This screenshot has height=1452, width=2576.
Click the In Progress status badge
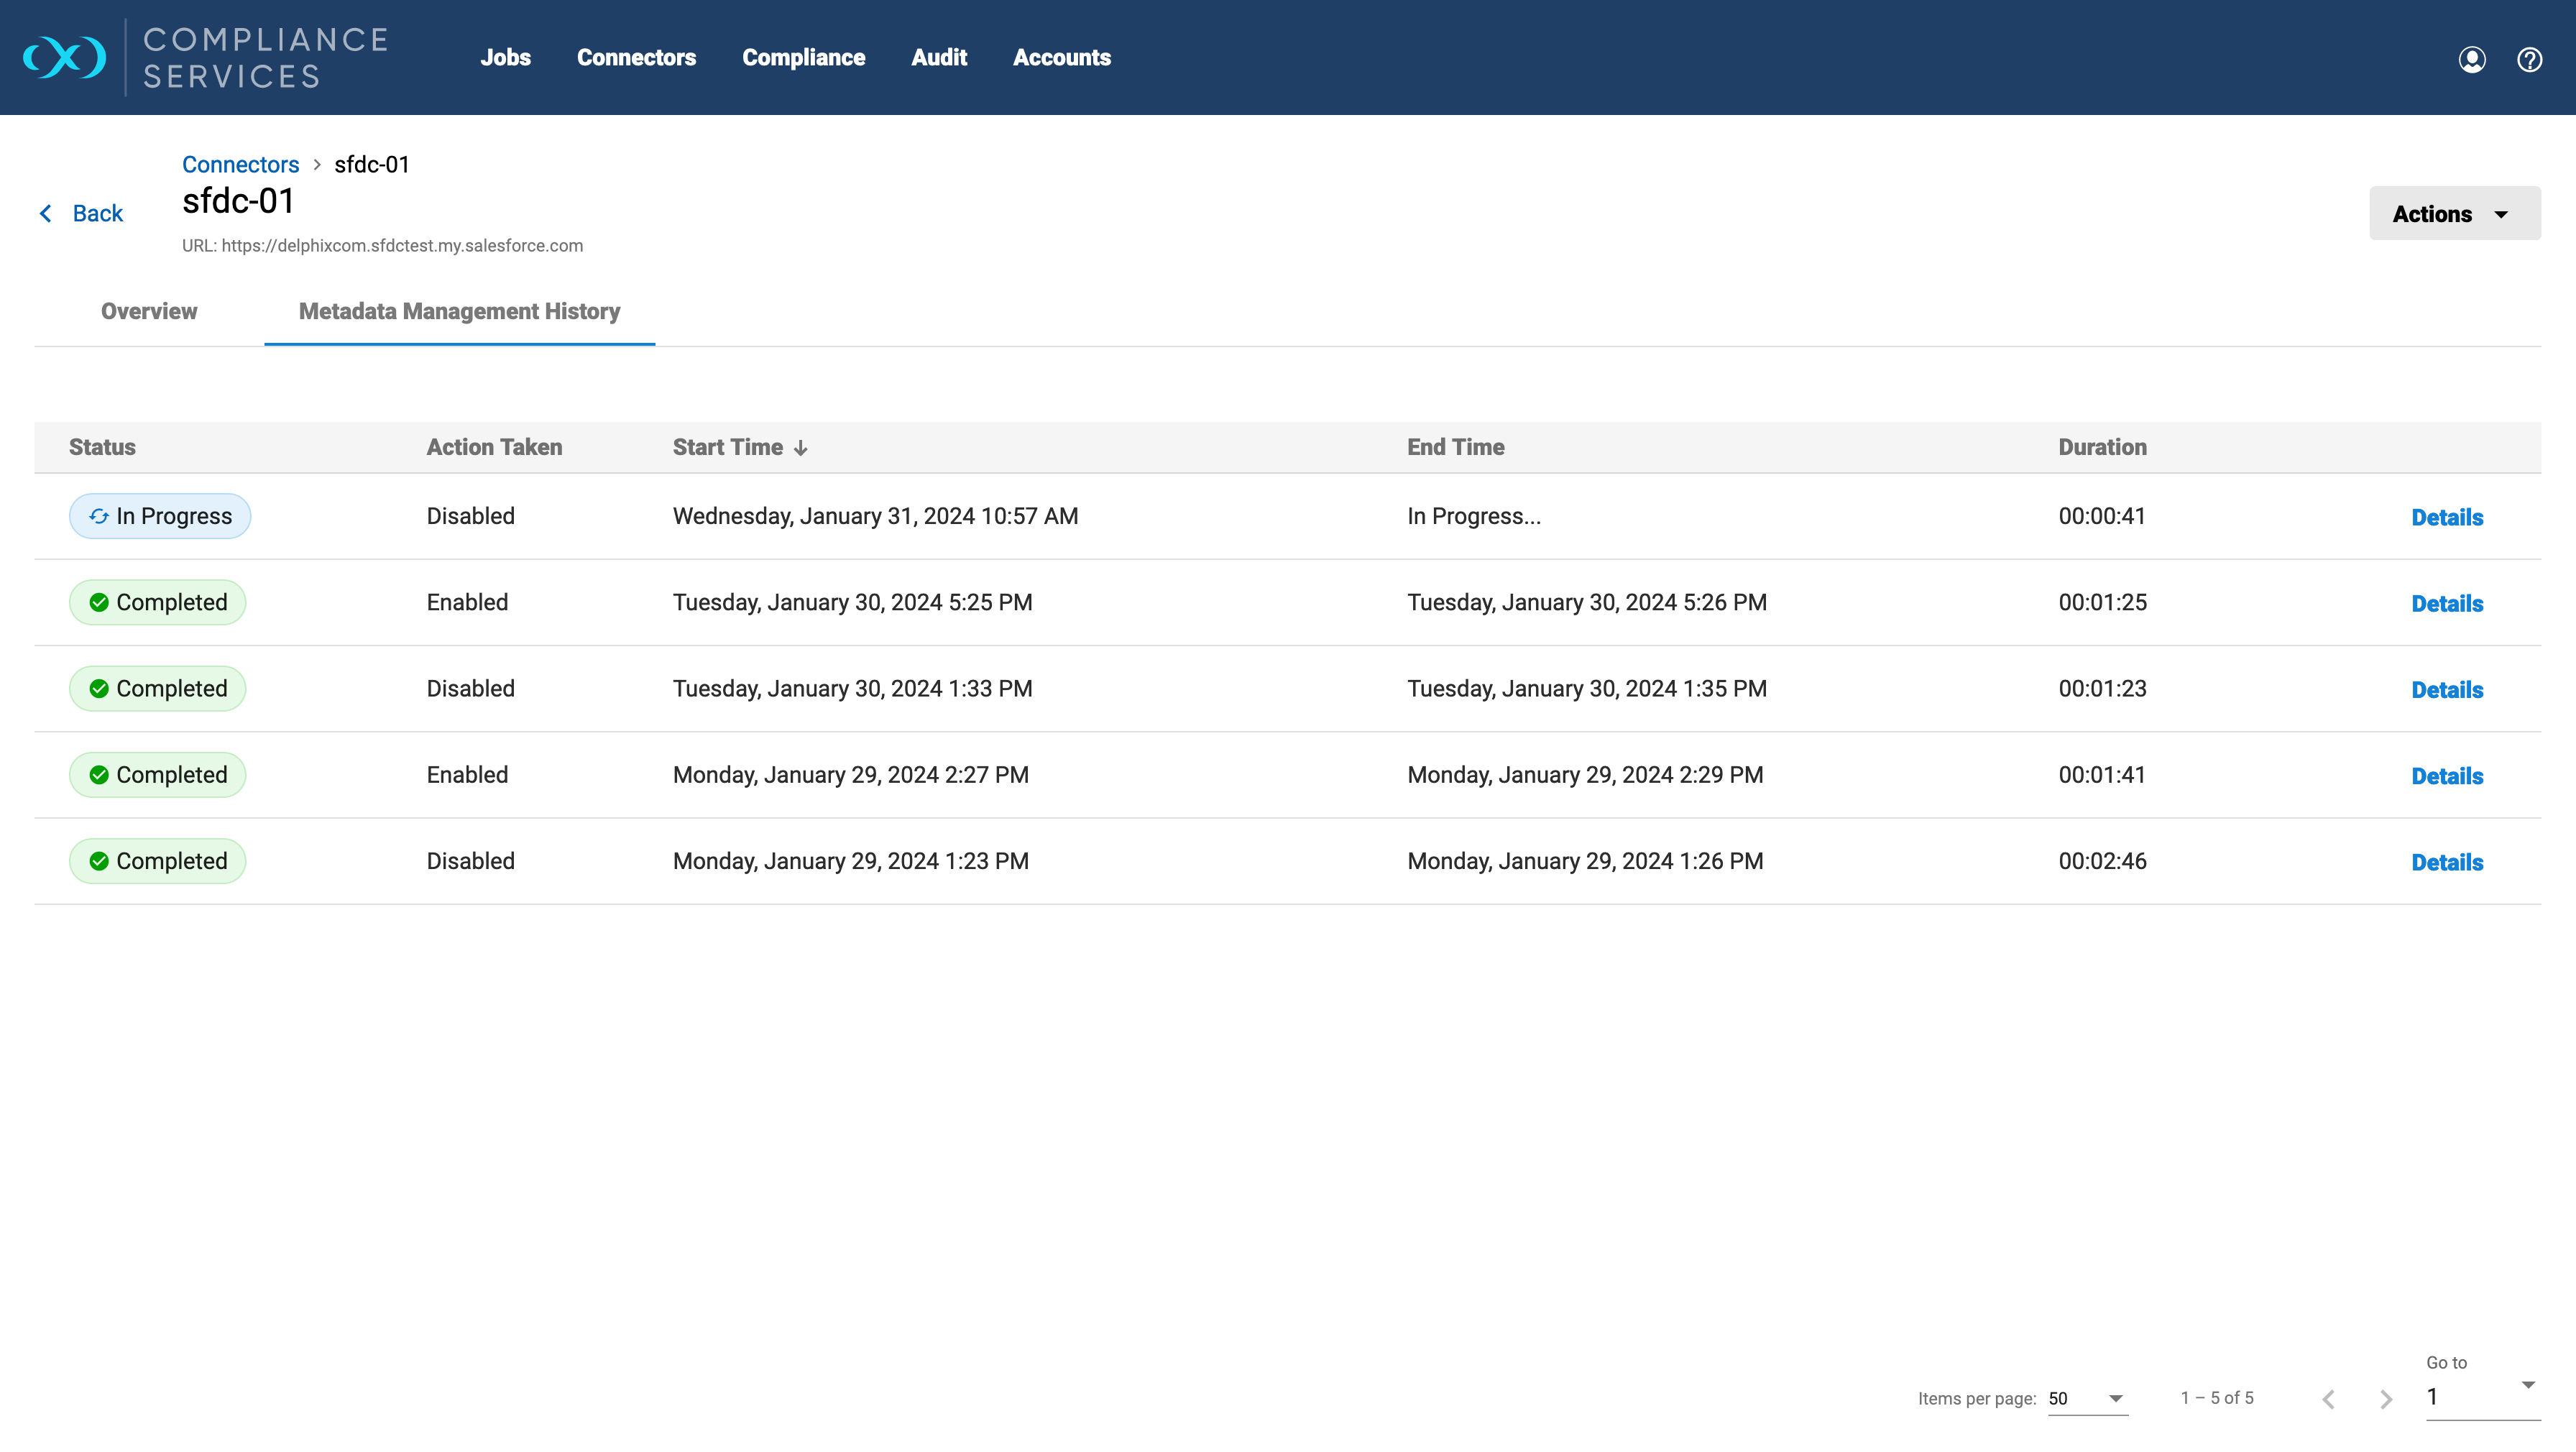tap(160, 516)
